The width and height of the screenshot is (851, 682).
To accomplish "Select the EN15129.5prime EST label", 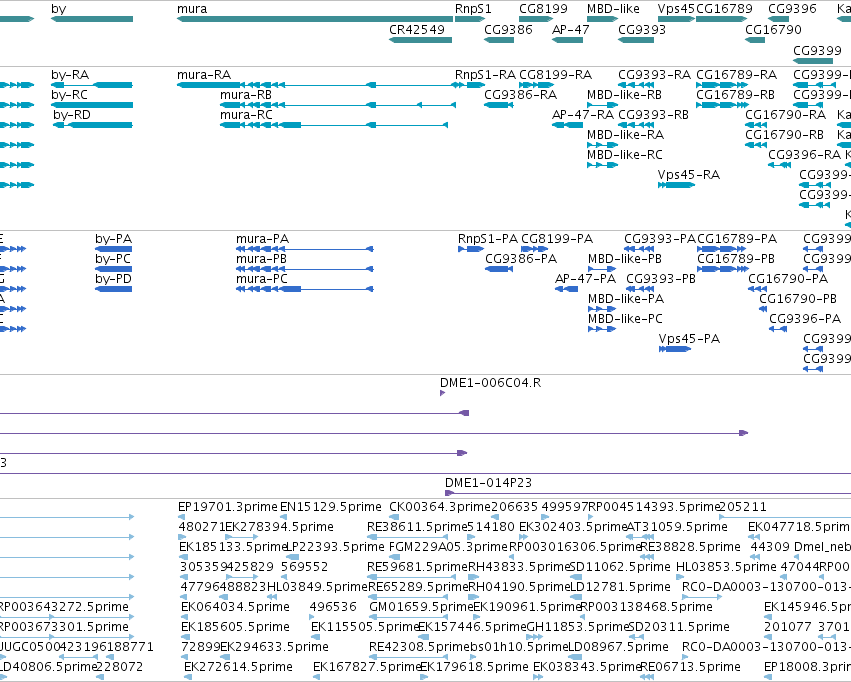I will 331,507.
